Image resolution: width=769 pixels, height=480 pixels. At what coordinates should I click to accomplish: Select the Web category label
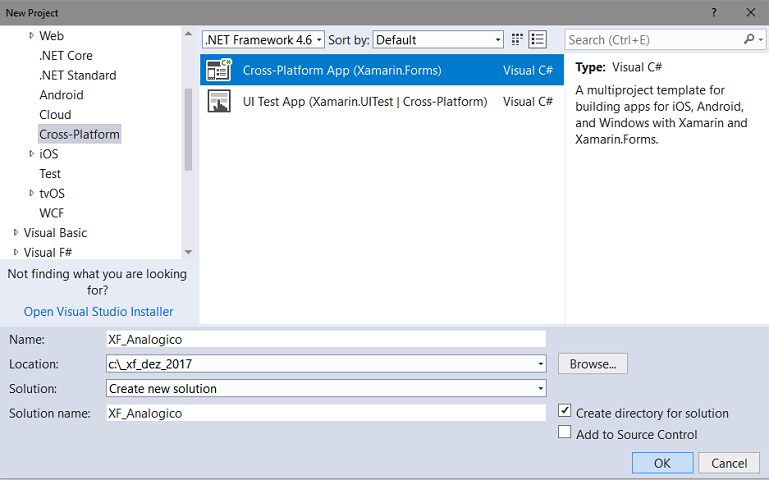51,36
